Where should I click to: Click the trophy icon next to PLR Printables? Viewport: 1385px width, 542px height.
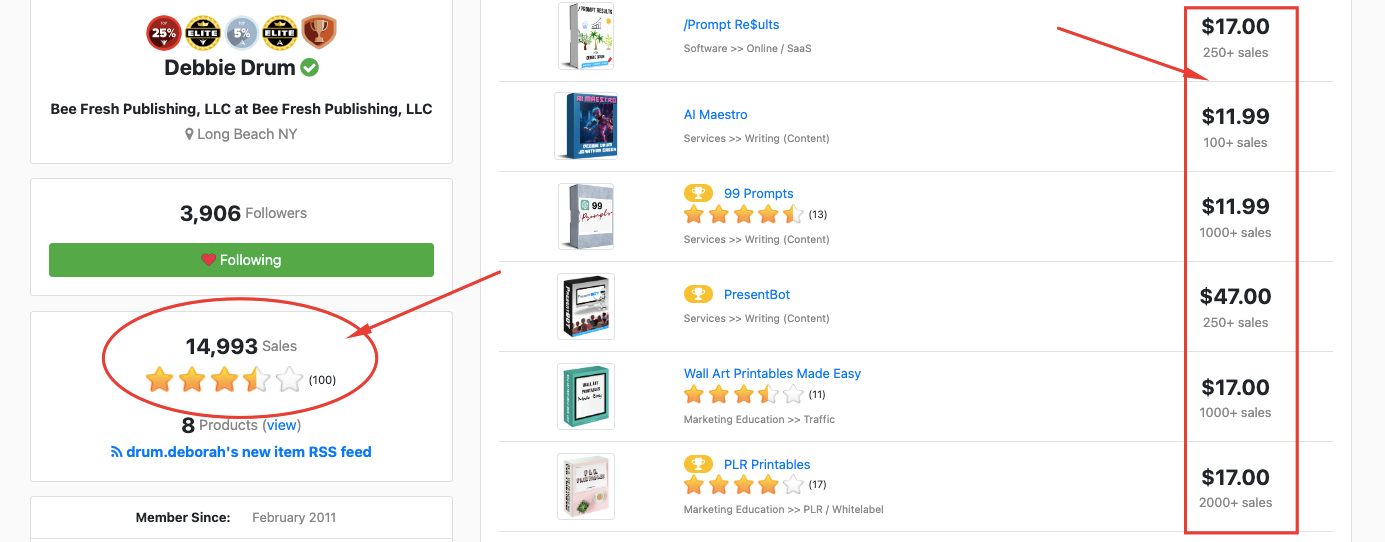coord(698,464)
